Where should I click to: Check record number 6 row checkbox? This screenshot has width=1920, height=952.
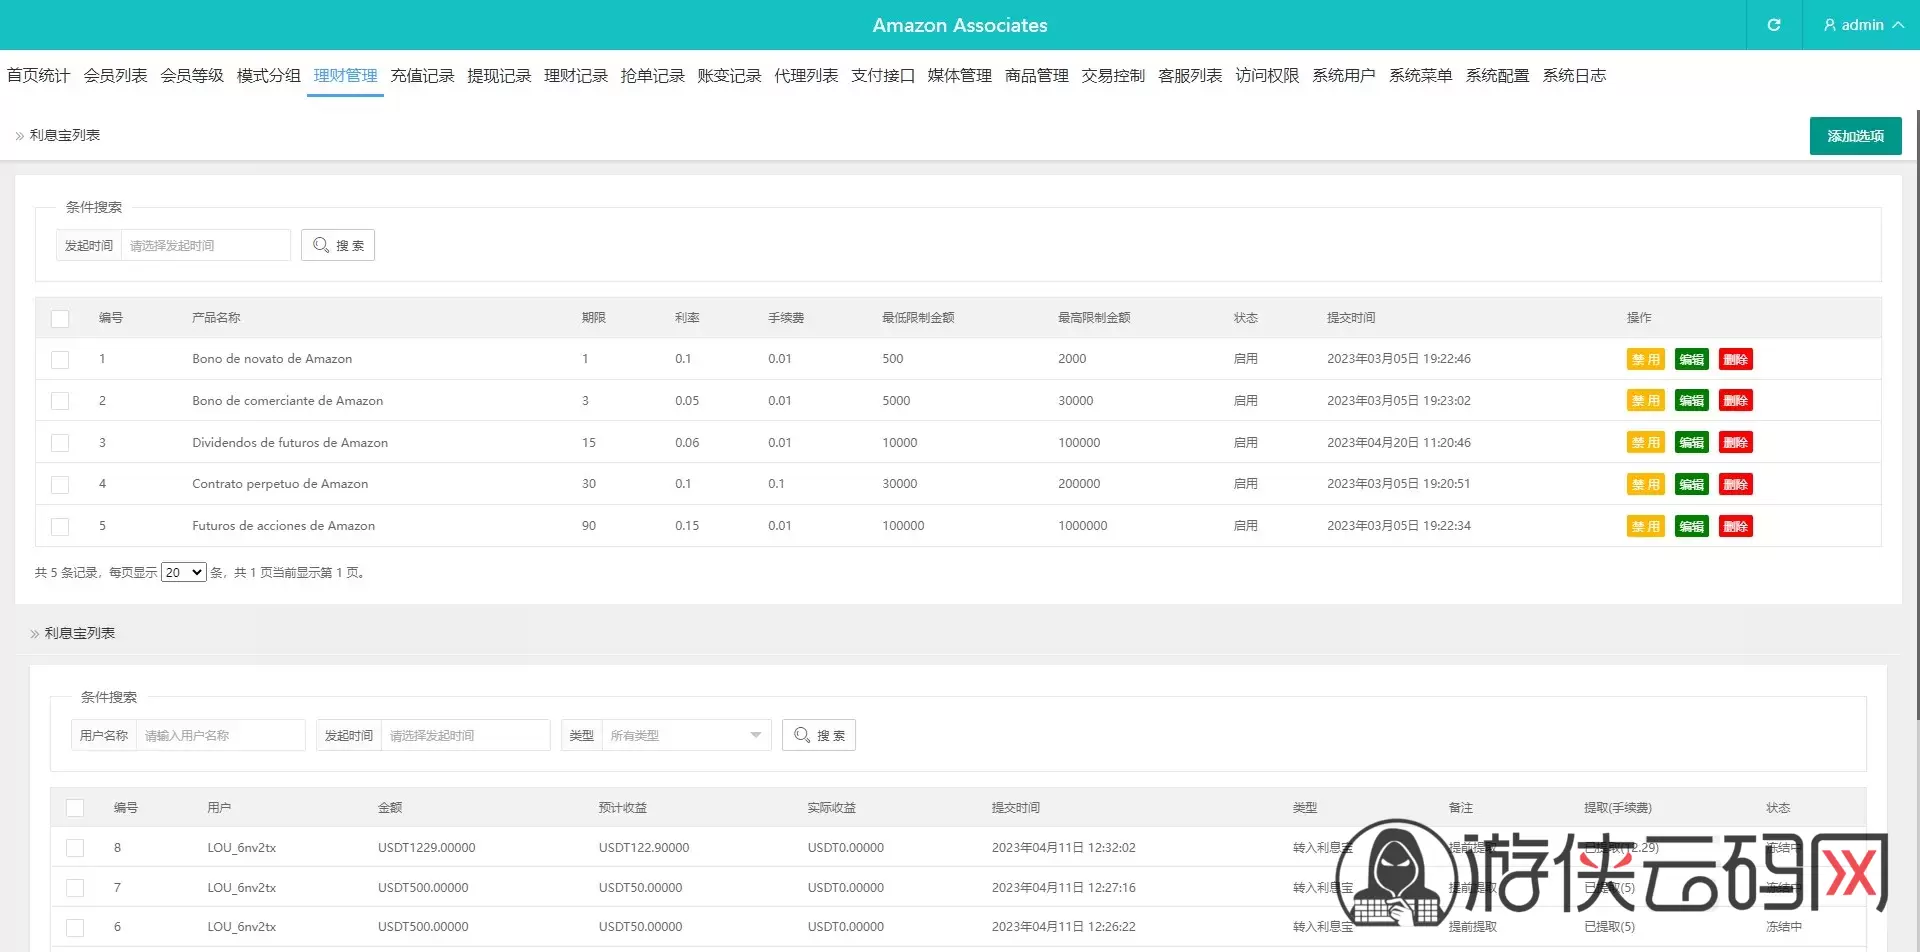click(75, 927)
